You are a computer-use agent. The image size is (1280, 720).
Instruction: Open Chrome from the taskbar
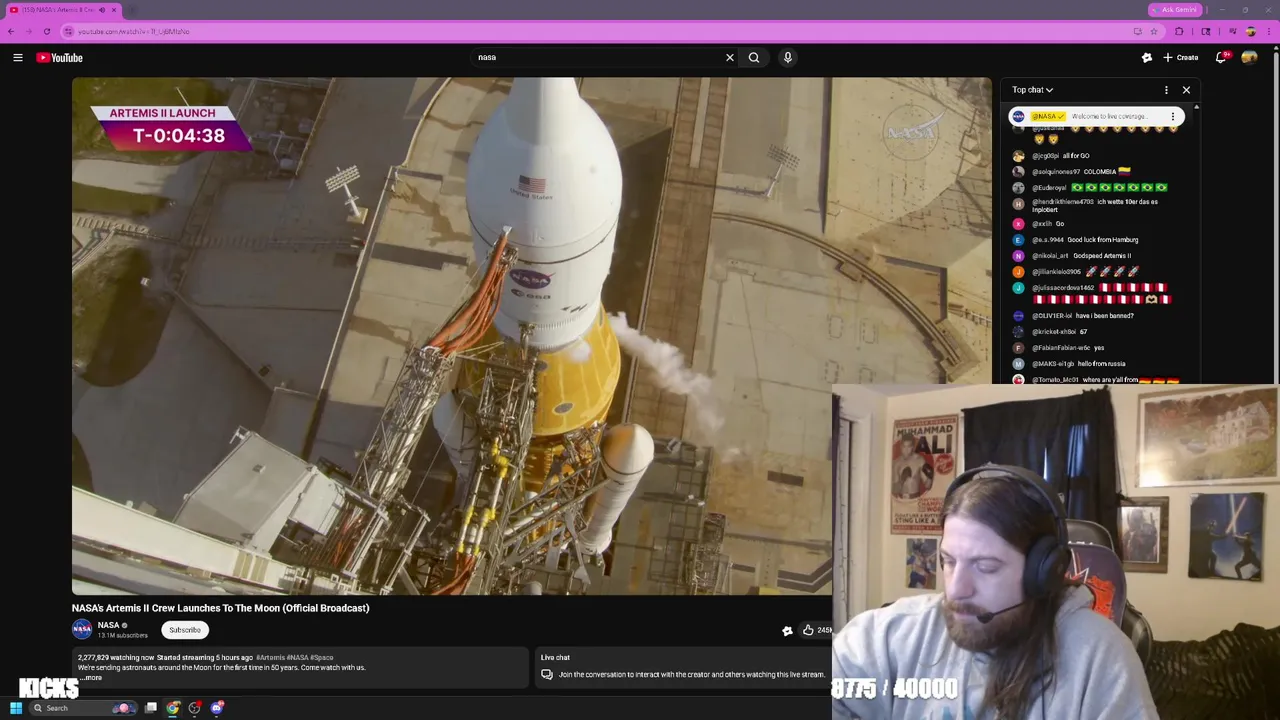[x=173, y=708]
